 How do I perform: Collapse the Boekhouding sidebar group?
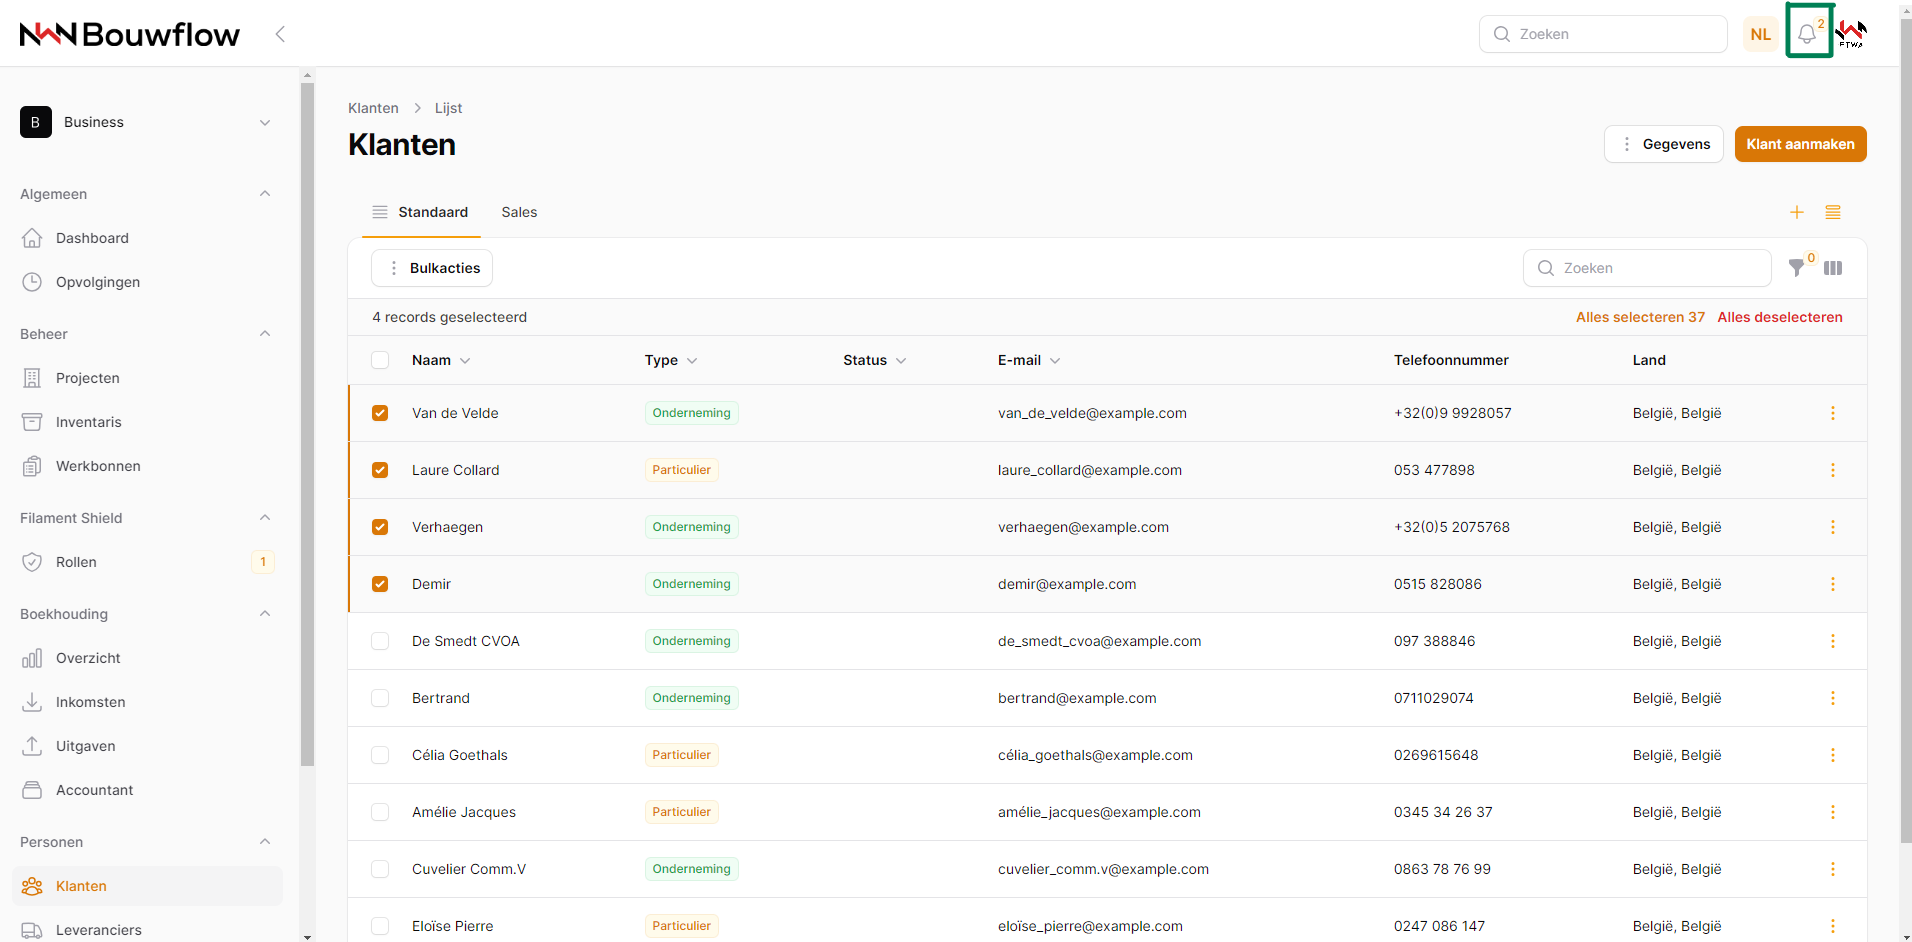265,614
